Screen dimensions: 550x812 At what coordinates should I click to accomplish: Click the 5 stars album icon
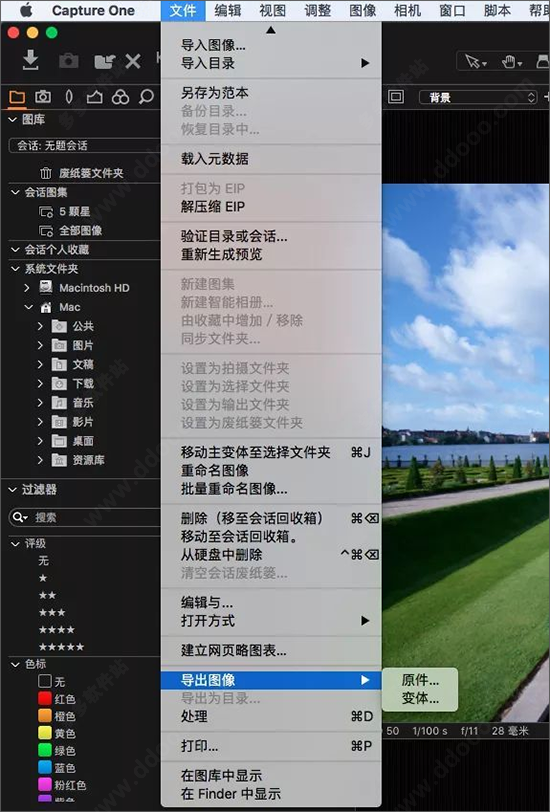click(46, 212)
